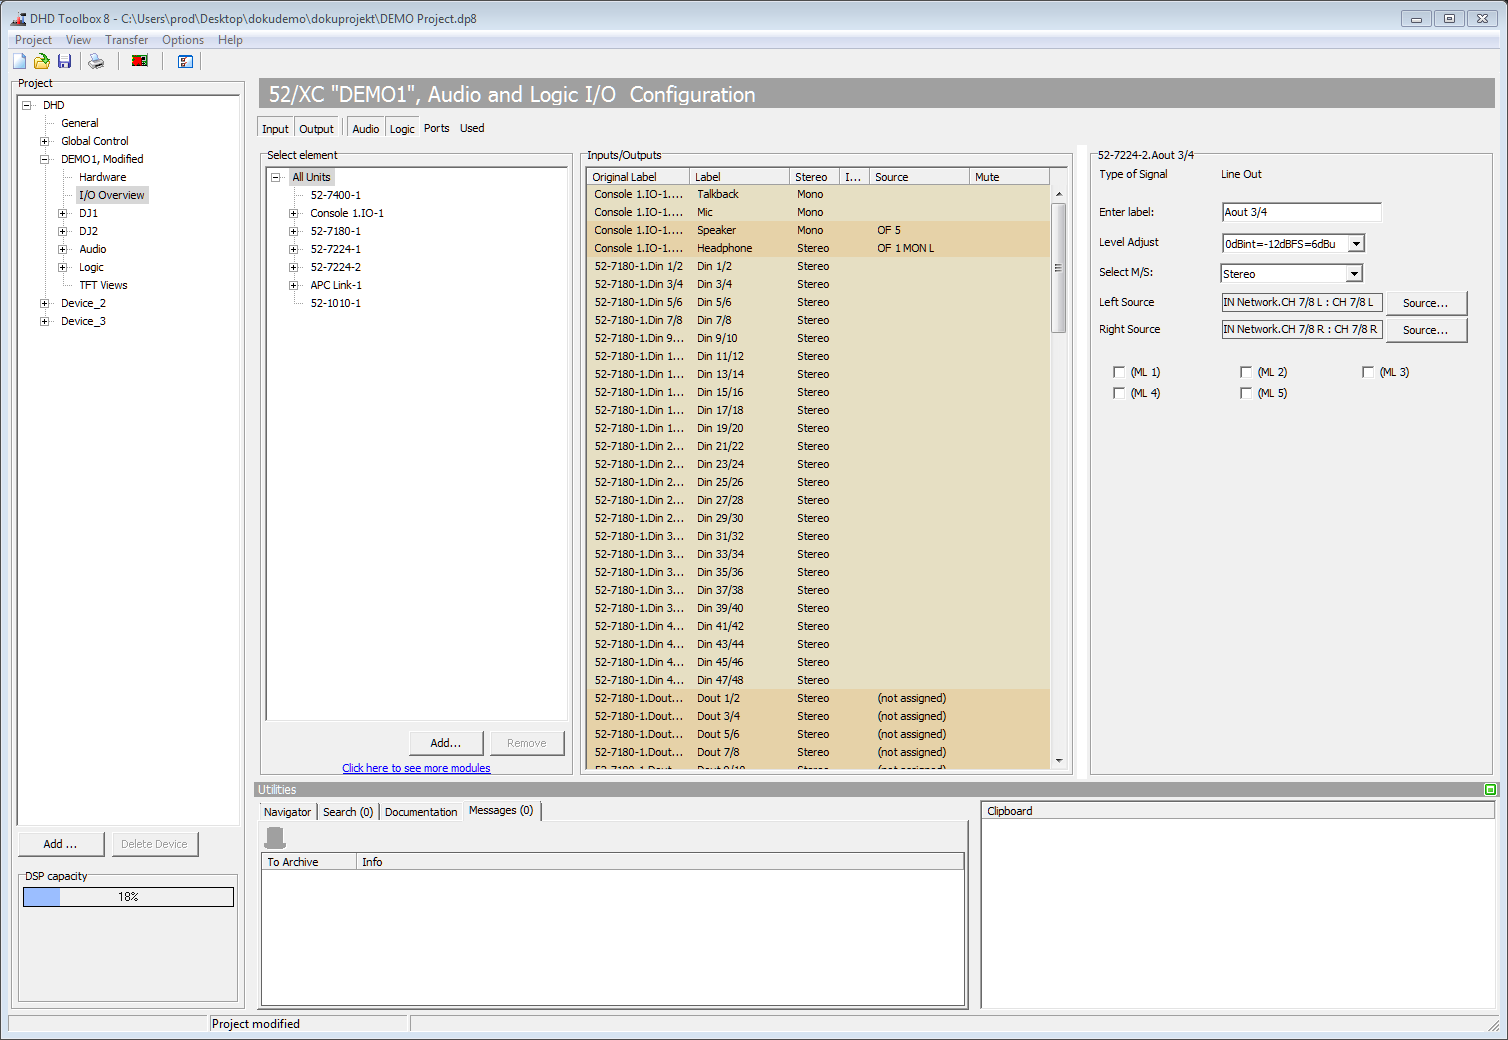Click the green square icon on Utilities bar
Image resolution: width=1508 pixels, height=1040 pixels.
[x=1490, y=789]
